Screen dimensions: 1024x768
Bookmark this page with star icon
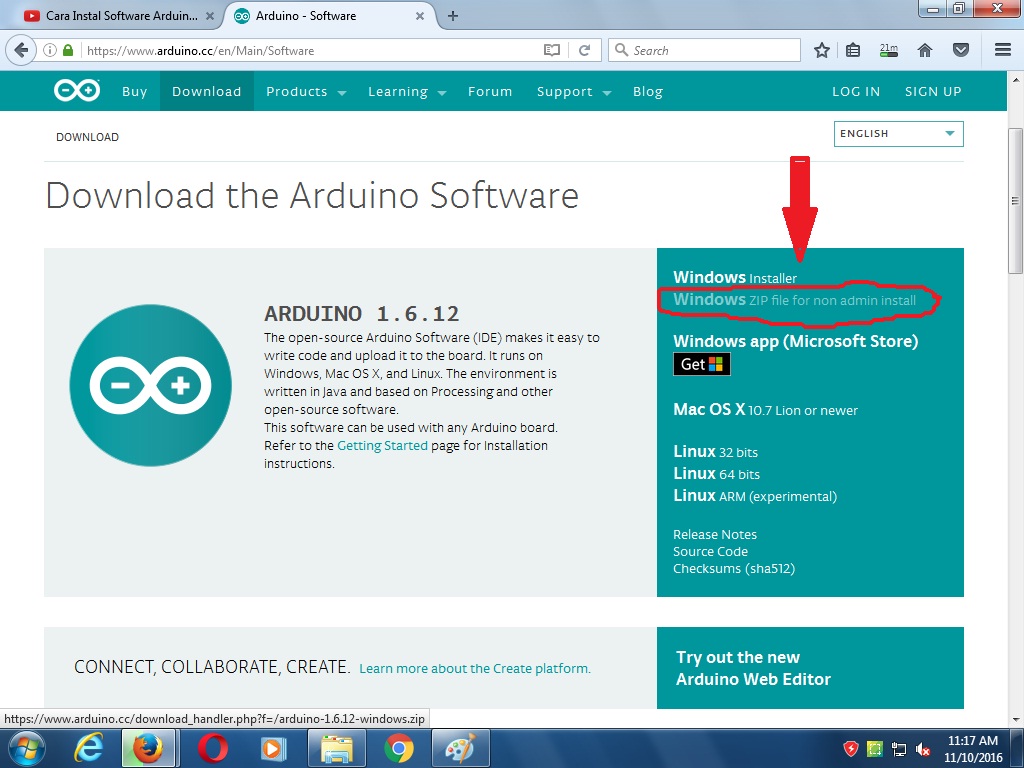tap(822, 50)
